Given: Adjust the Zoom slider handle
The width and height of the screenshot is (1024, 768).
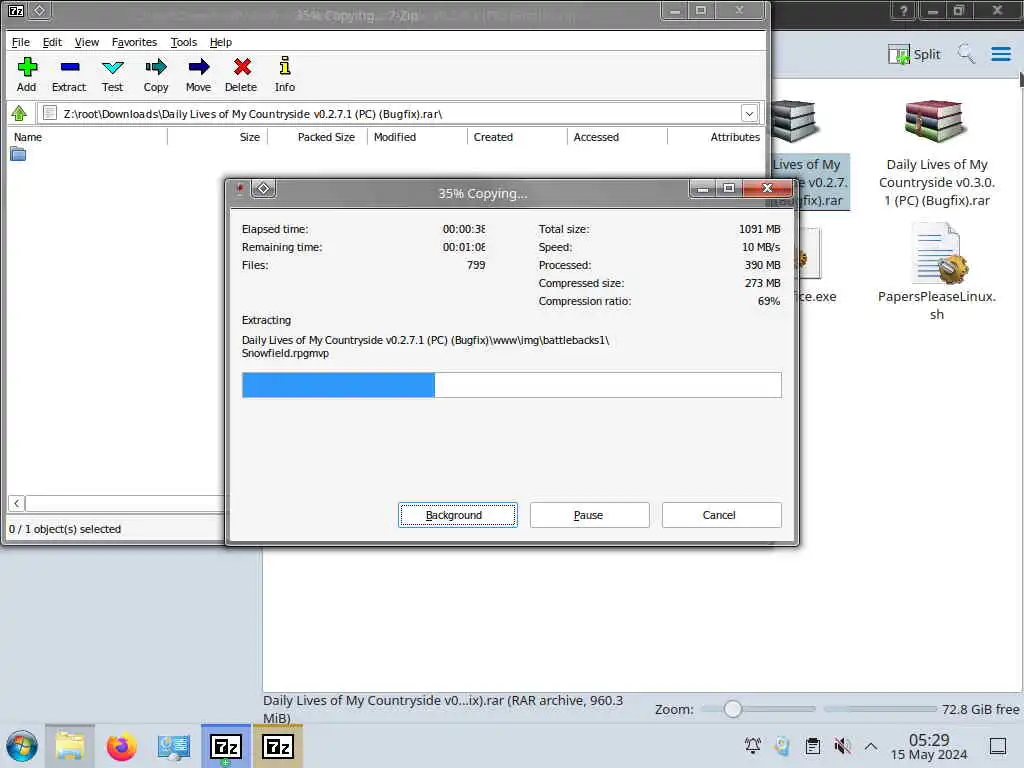Looking at the screenshot, I should 732,709.
